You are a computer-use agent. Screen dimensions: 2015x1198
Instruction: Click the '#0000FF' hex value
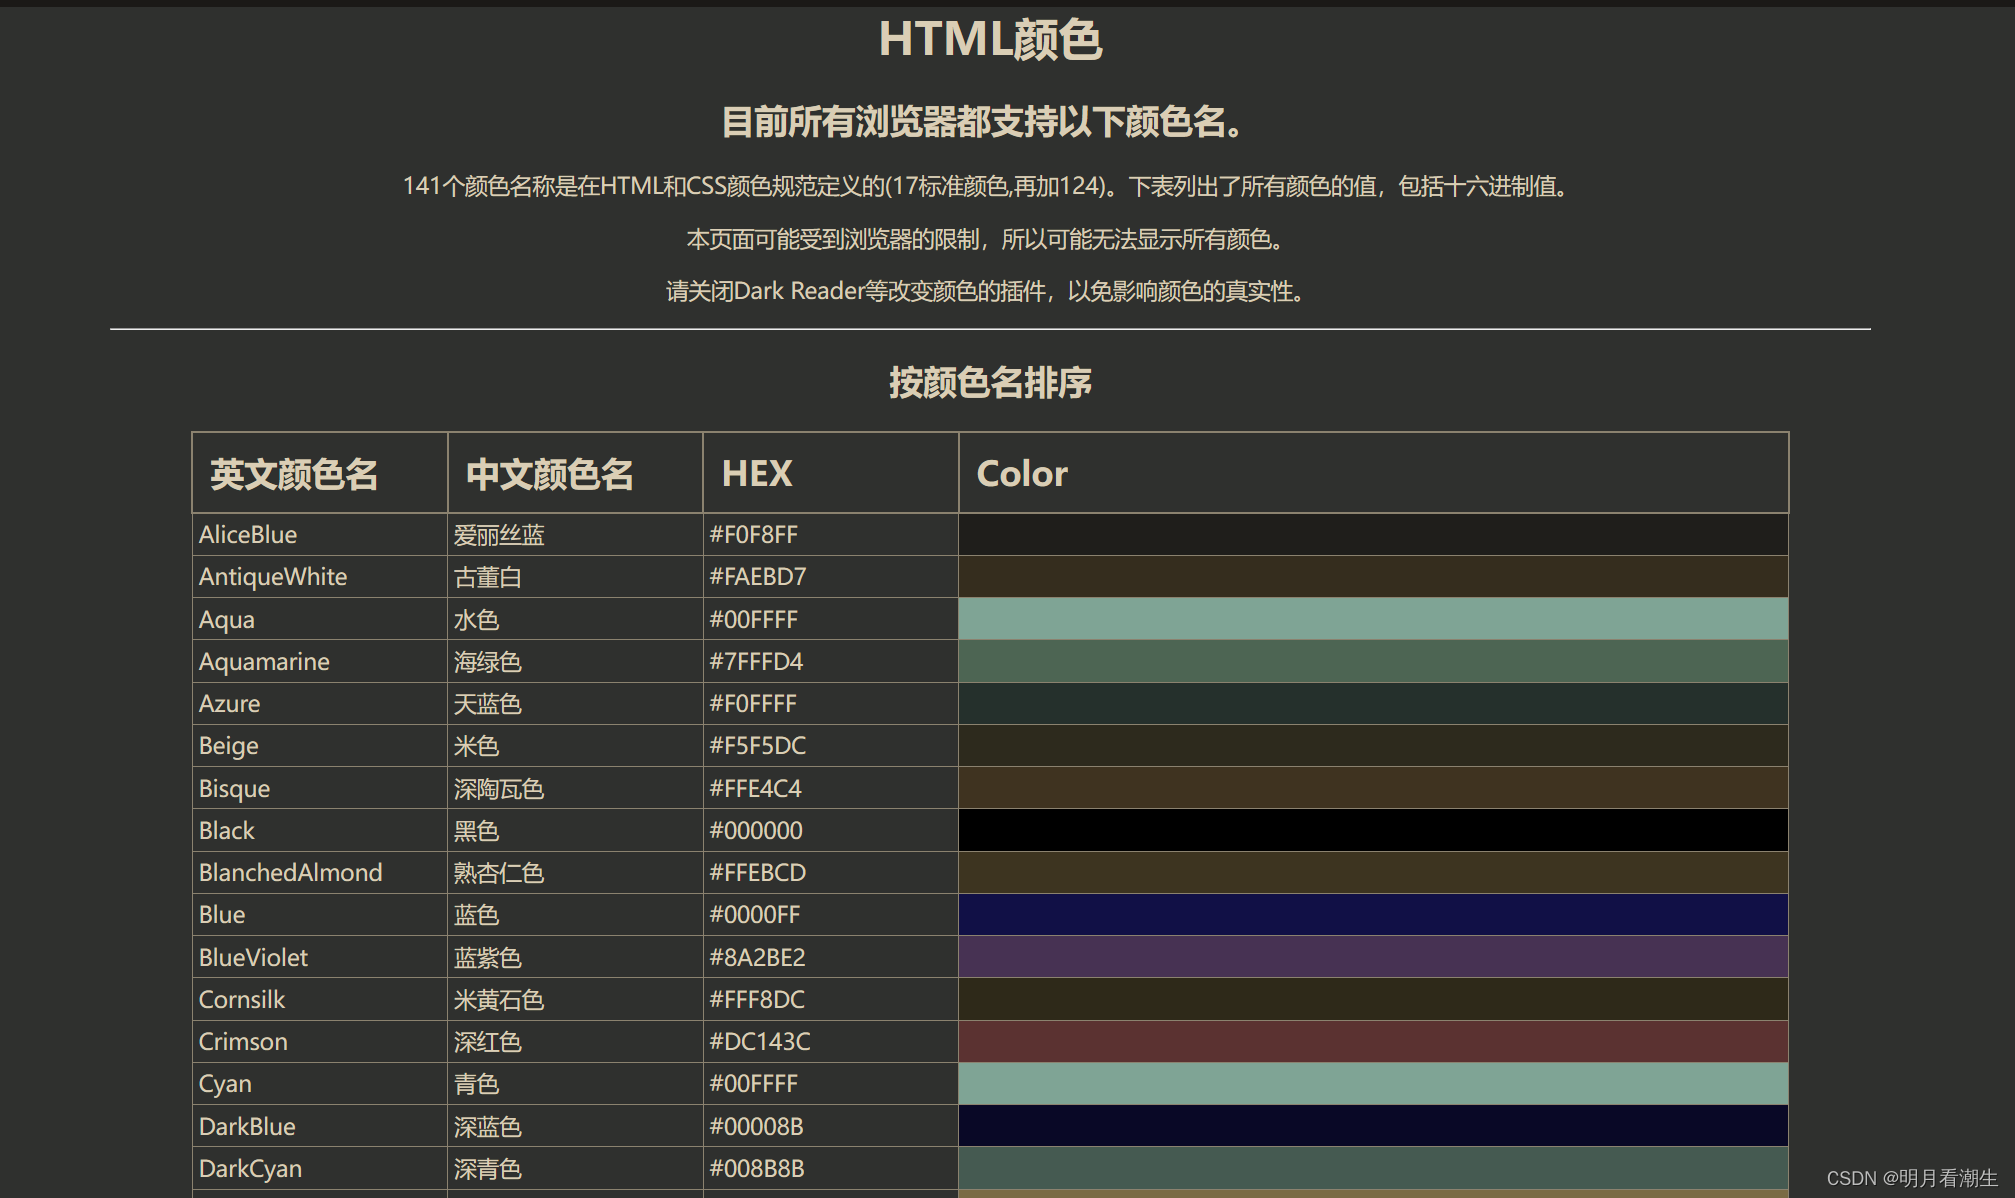pyautogui.click(x=754, y=914)
